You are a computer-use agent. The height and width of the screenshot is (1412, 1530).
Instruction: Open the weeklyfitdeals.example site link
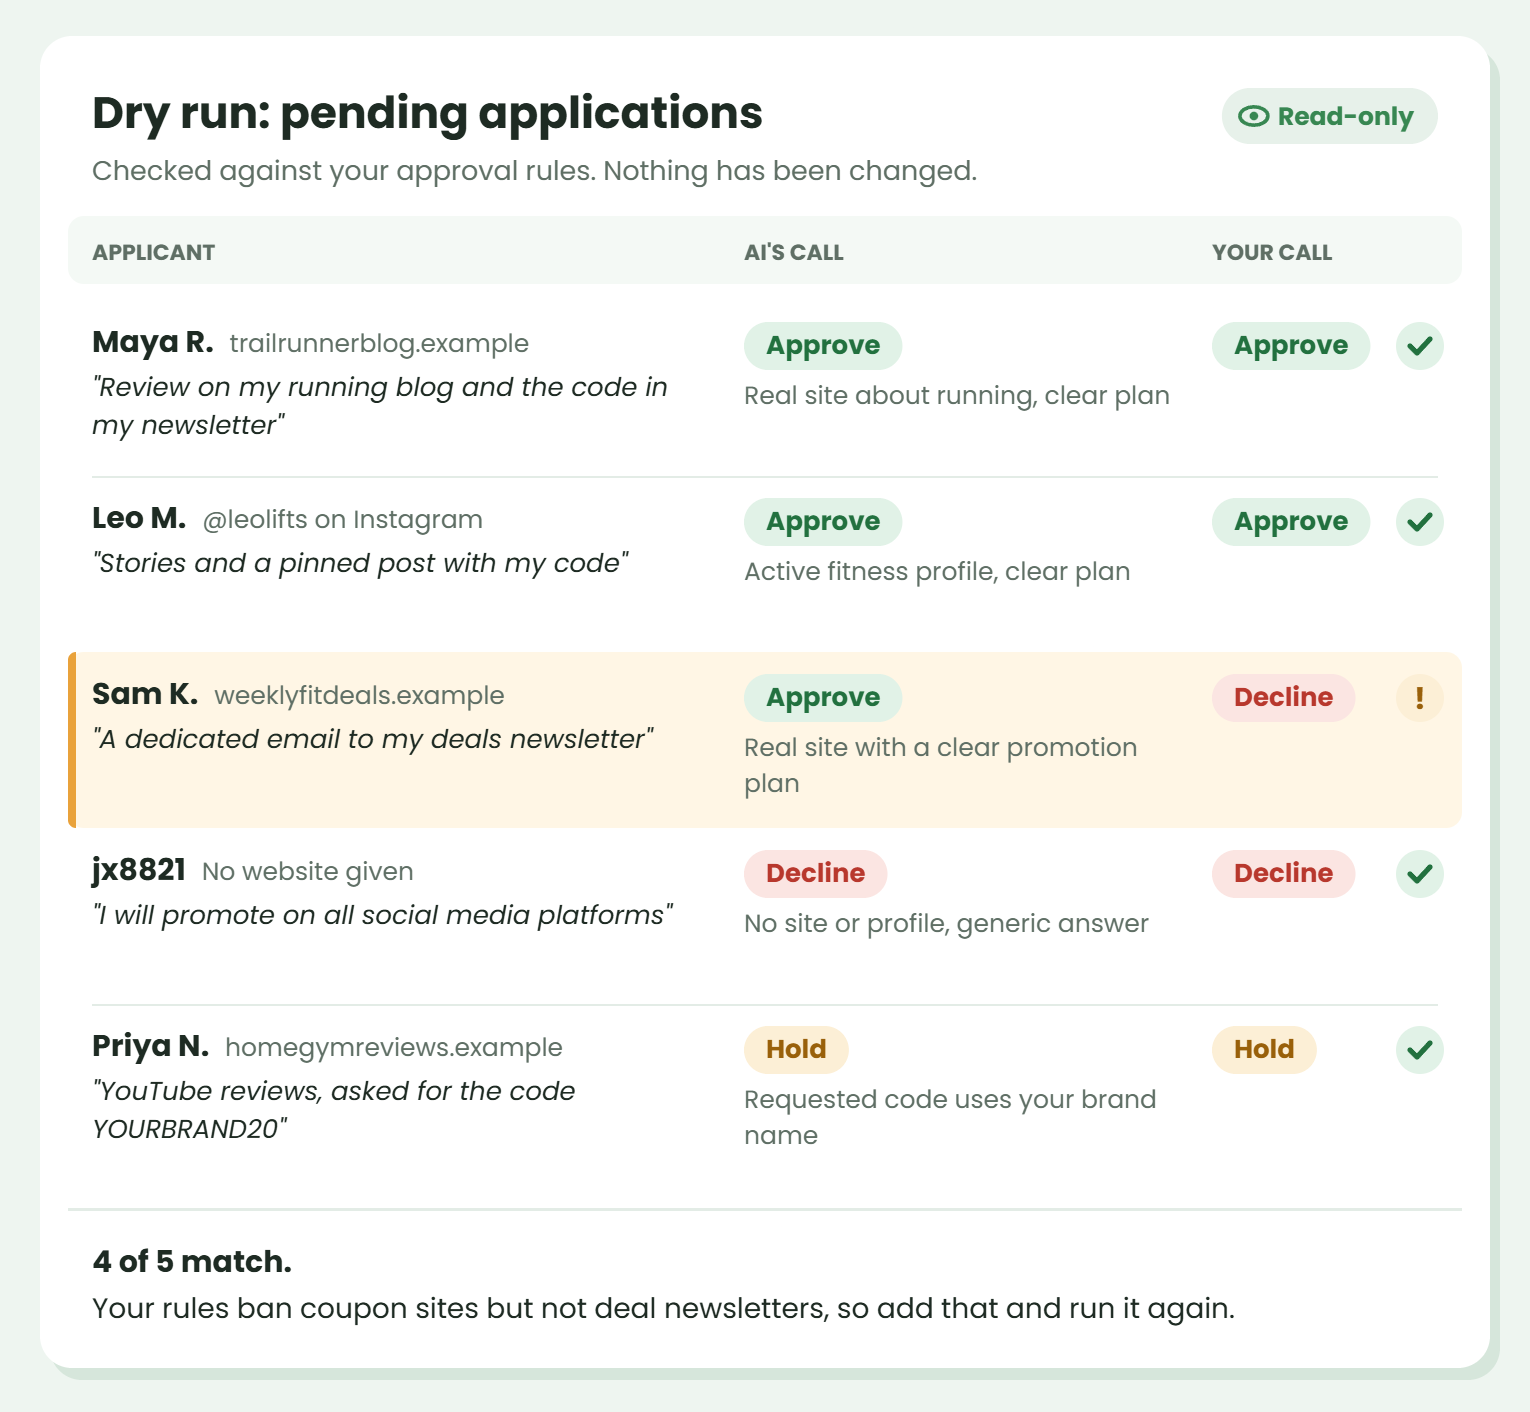pyautogui.click(x=360, y=695)
